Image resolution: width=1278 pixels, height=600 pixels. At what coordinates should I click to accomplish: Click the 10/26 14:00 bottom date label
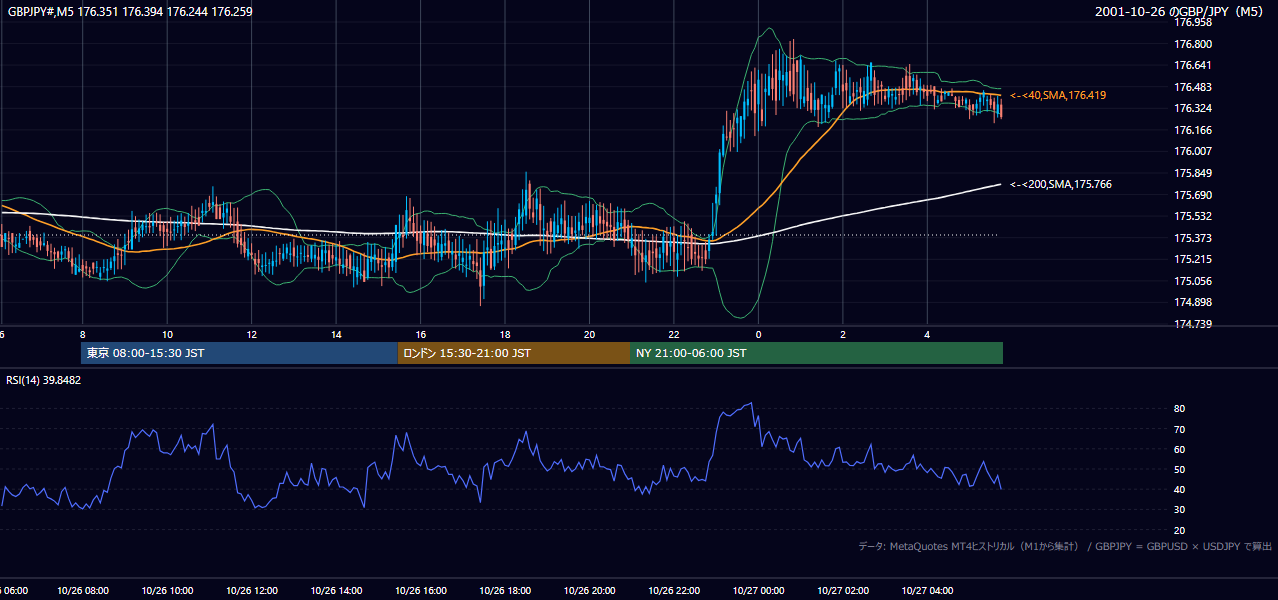point(336,590)
